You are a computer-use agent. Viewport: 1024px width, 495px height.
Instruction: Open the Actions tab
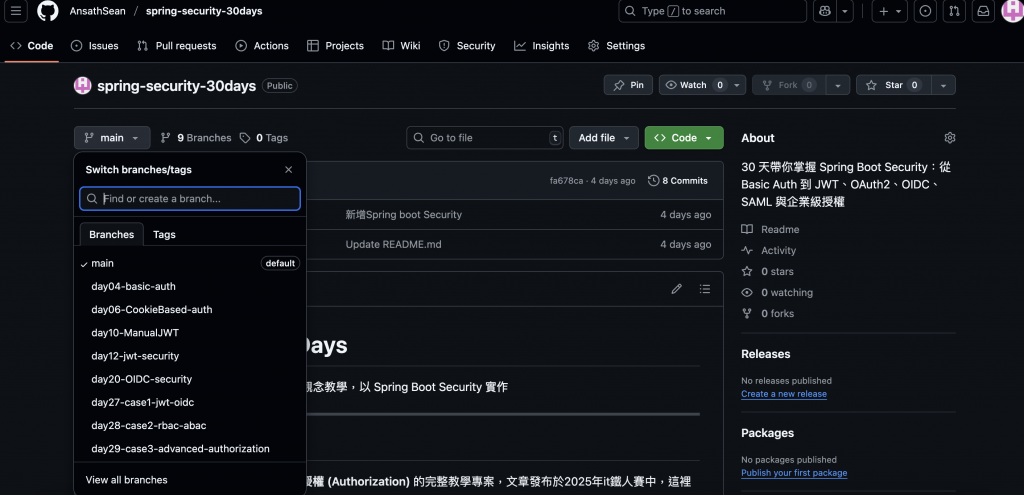pos(262,46)
